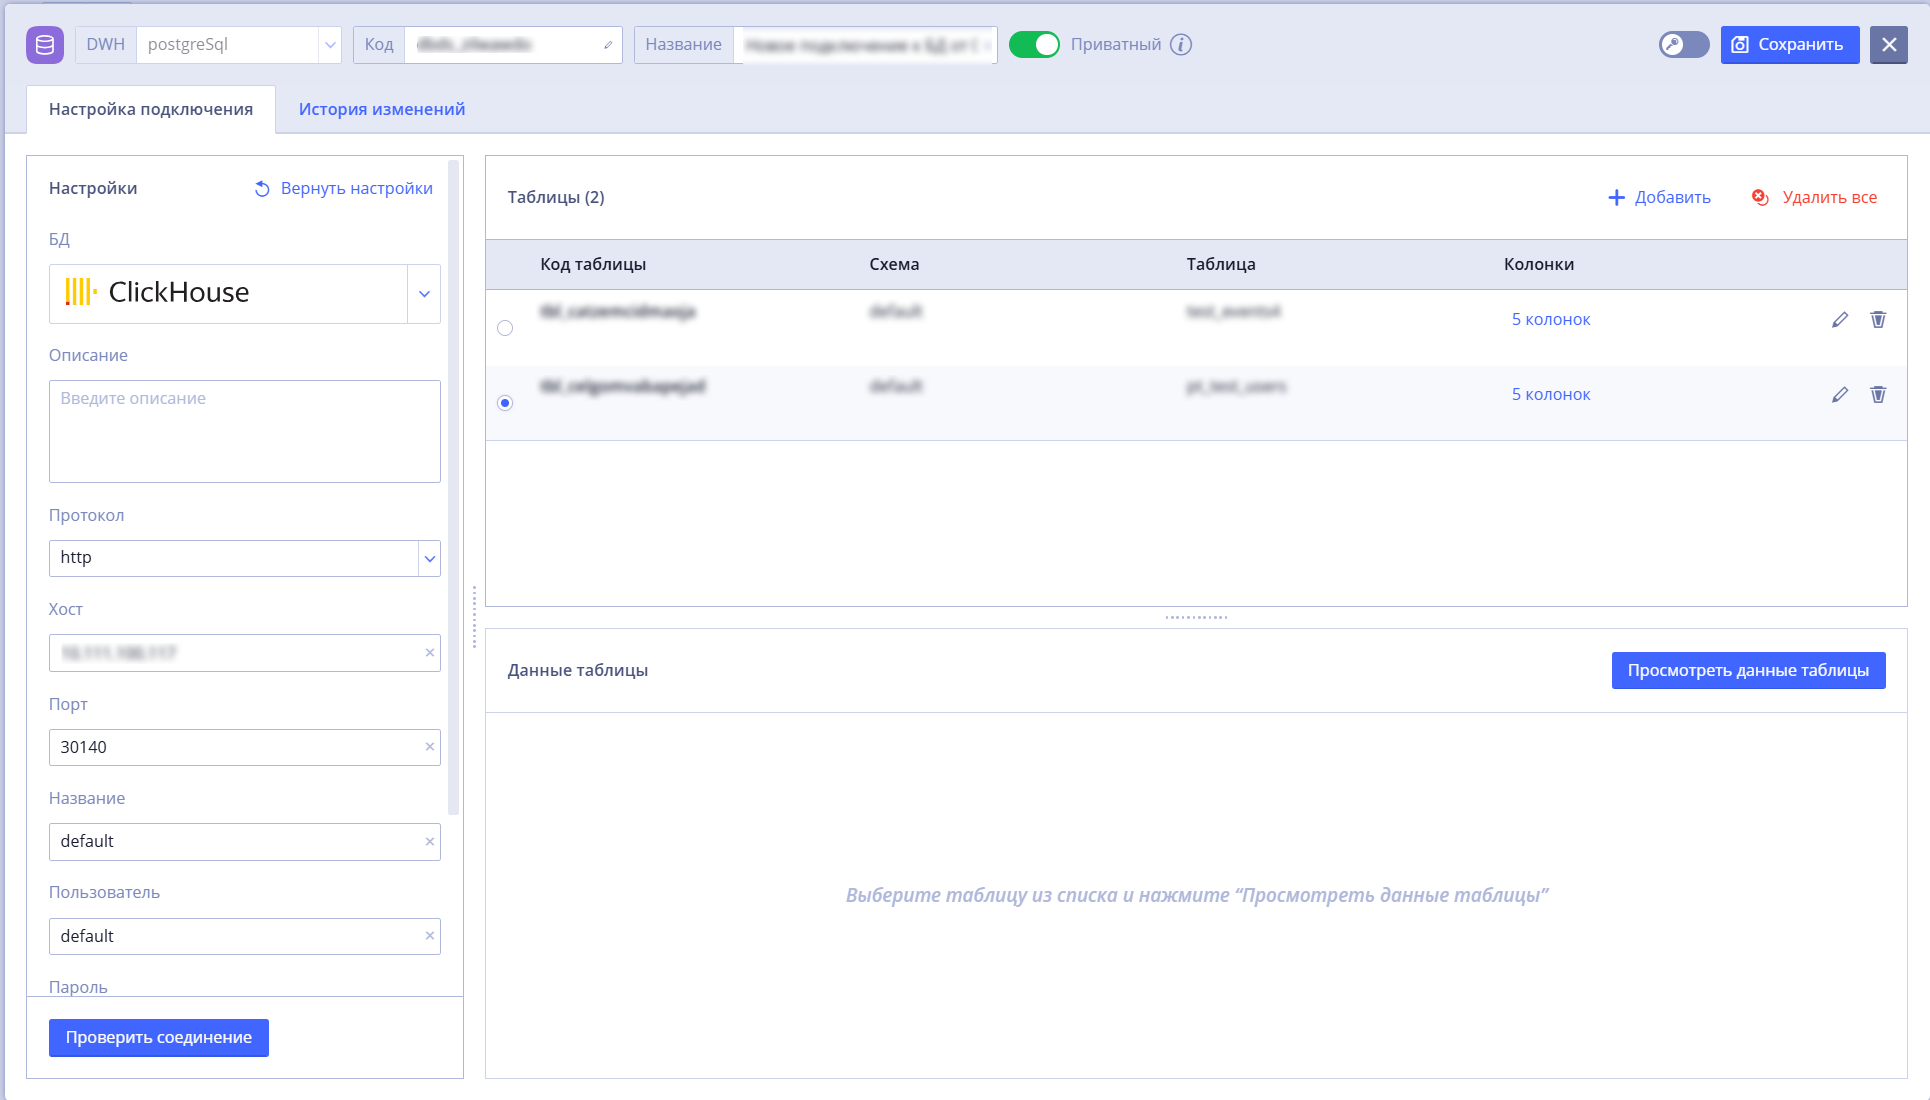
Task: Click Просмотреть данные таблицы button
Action: (1748, 671)
